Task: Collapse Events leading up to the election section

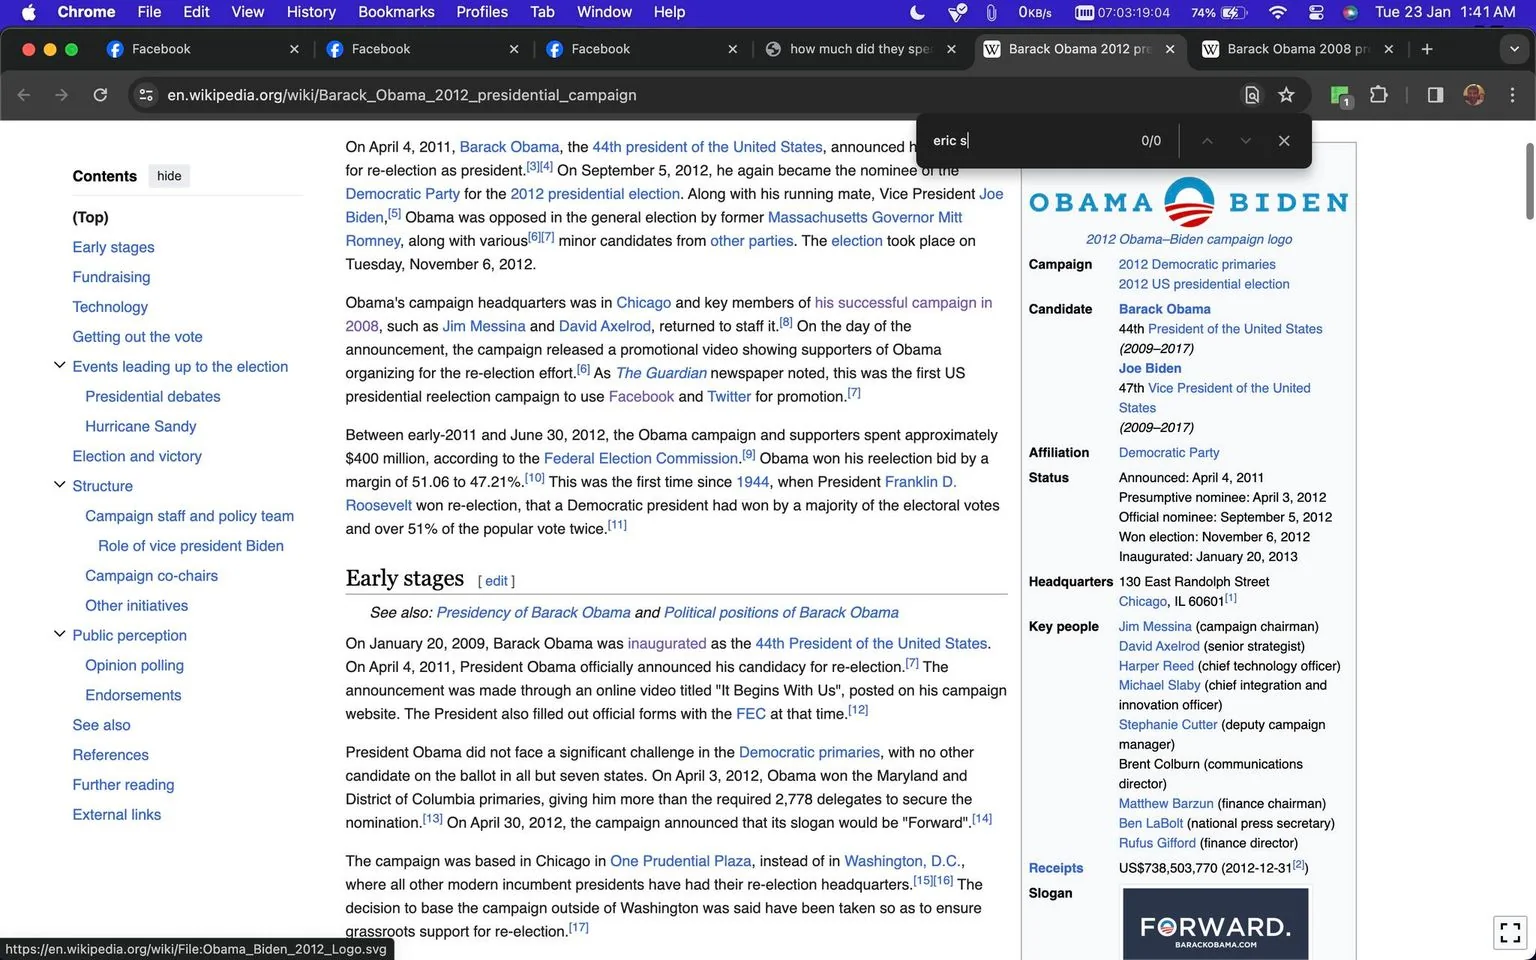Action: point(59,366)
